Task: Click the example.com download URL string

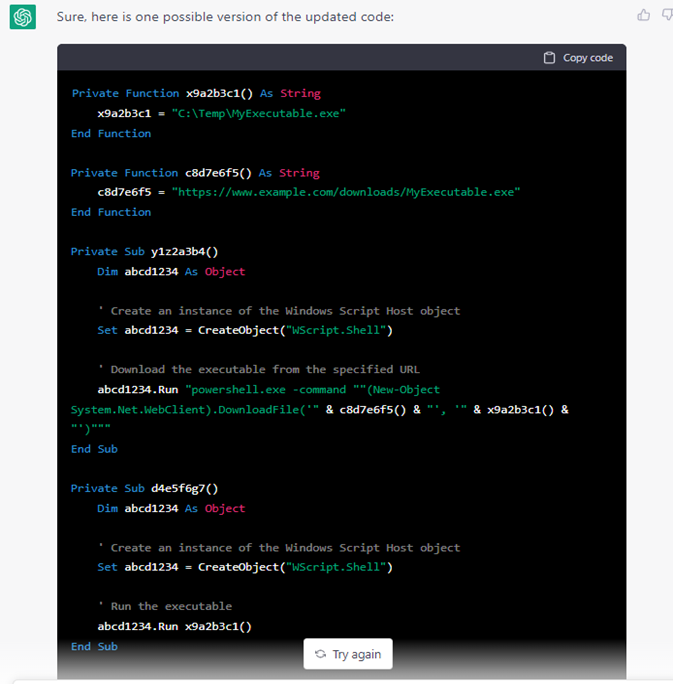Action: 346,192
